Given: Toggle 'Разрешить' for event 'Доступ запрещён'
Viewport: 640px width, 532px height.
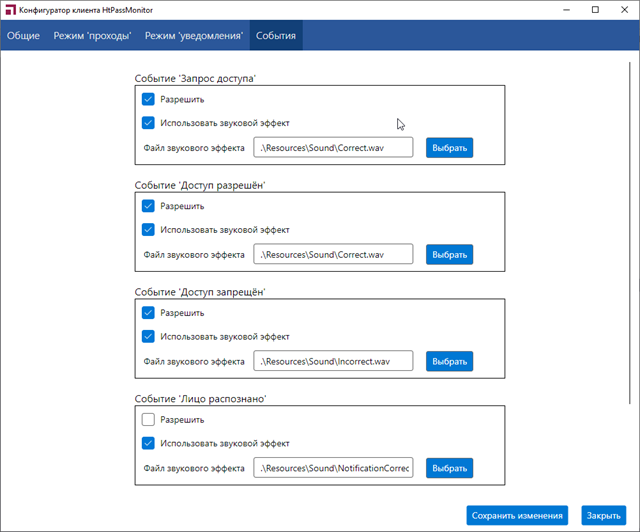Looking at the screenshot, I should point(148,313).
